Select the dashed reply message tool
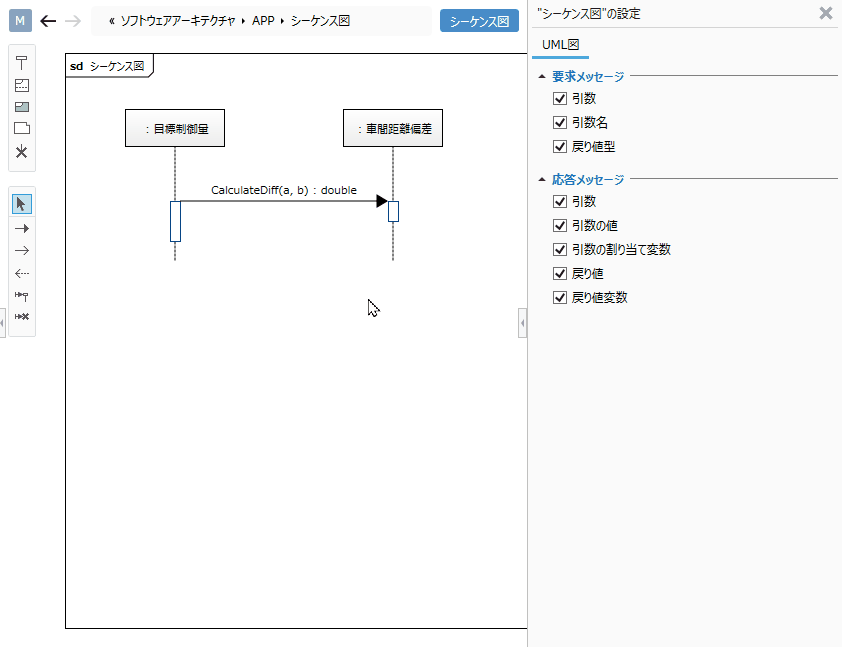The height and width of the screenshot is (647, 842). 21,273
